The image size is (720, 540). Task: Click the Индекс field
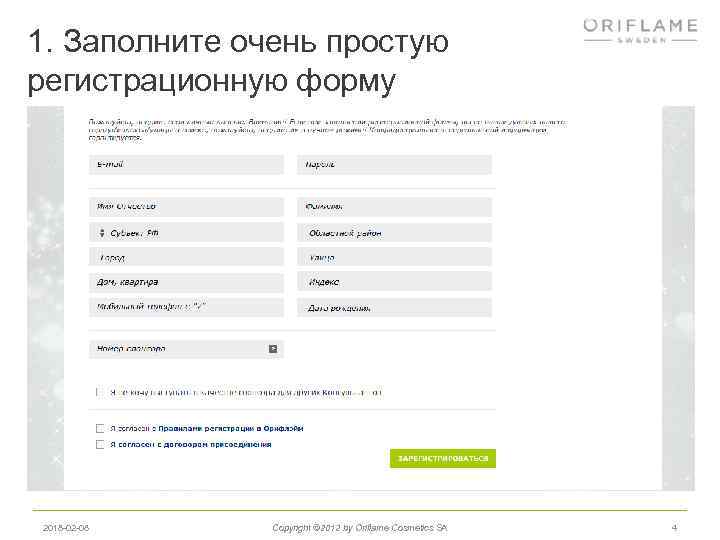click(394, 282)
